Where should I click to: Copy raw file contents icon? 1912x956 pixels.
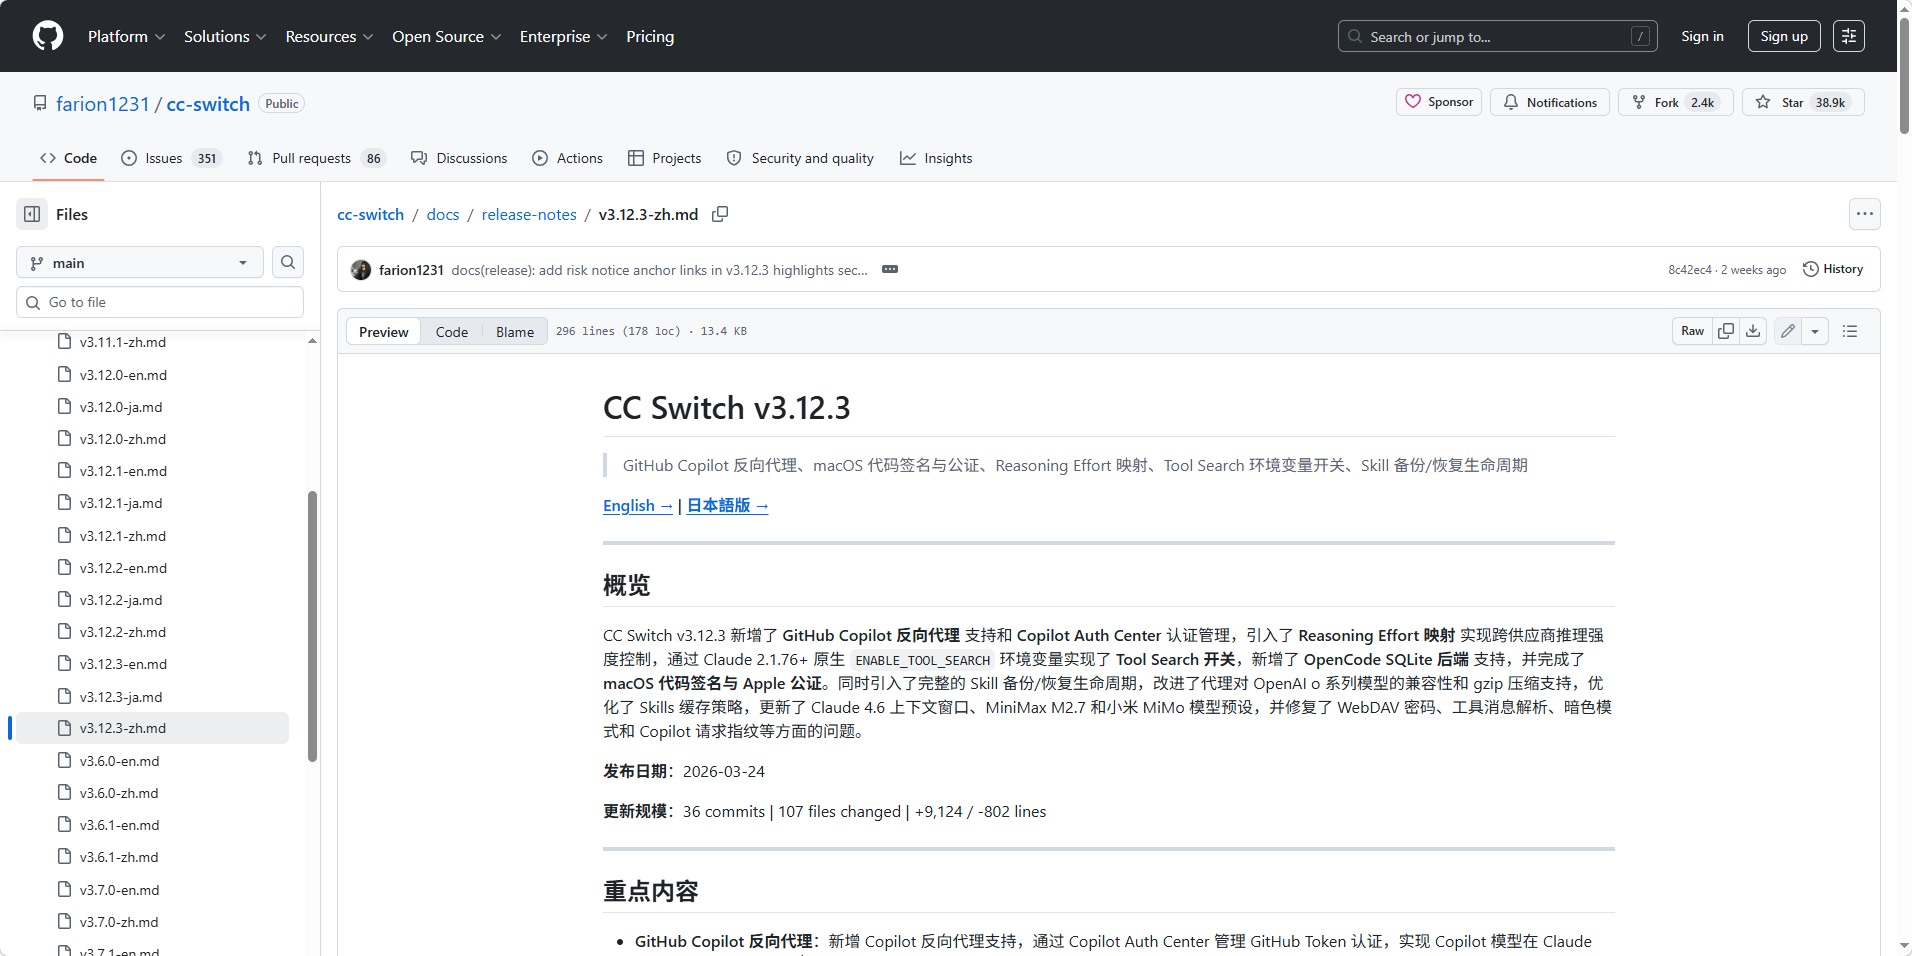point(1726,331)
